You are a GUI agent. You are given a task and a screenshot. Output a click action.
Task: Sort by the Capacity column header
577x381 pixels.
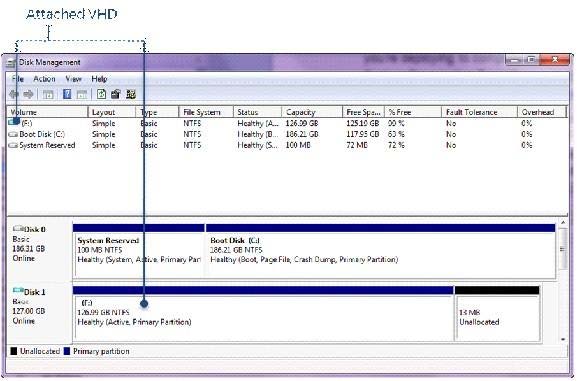pyautogui.click(x=312, y=112)
